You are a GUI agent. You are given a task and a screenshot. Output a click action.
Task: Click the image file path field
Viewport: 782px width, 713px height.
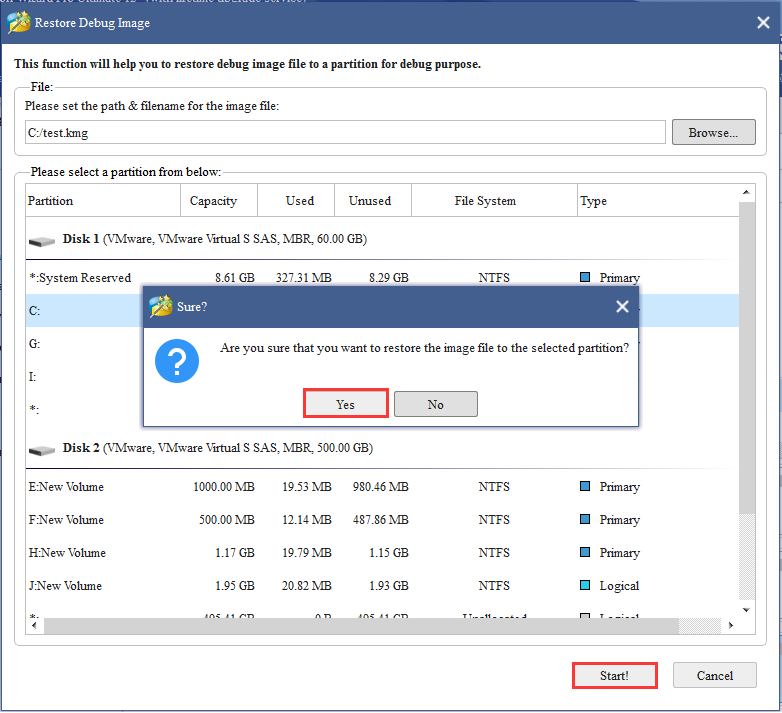344,132
